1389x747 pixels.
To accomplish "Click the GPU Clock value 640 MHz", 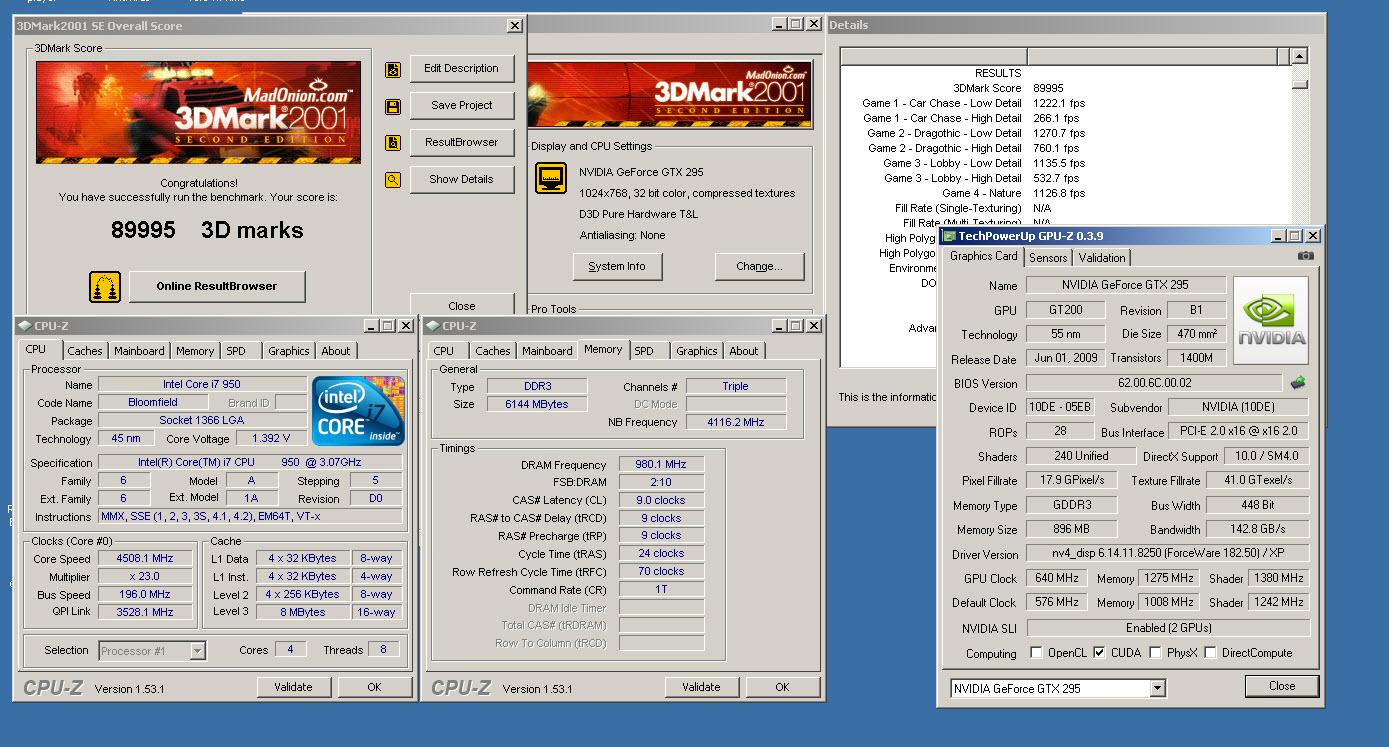I will coord(1057,578).
